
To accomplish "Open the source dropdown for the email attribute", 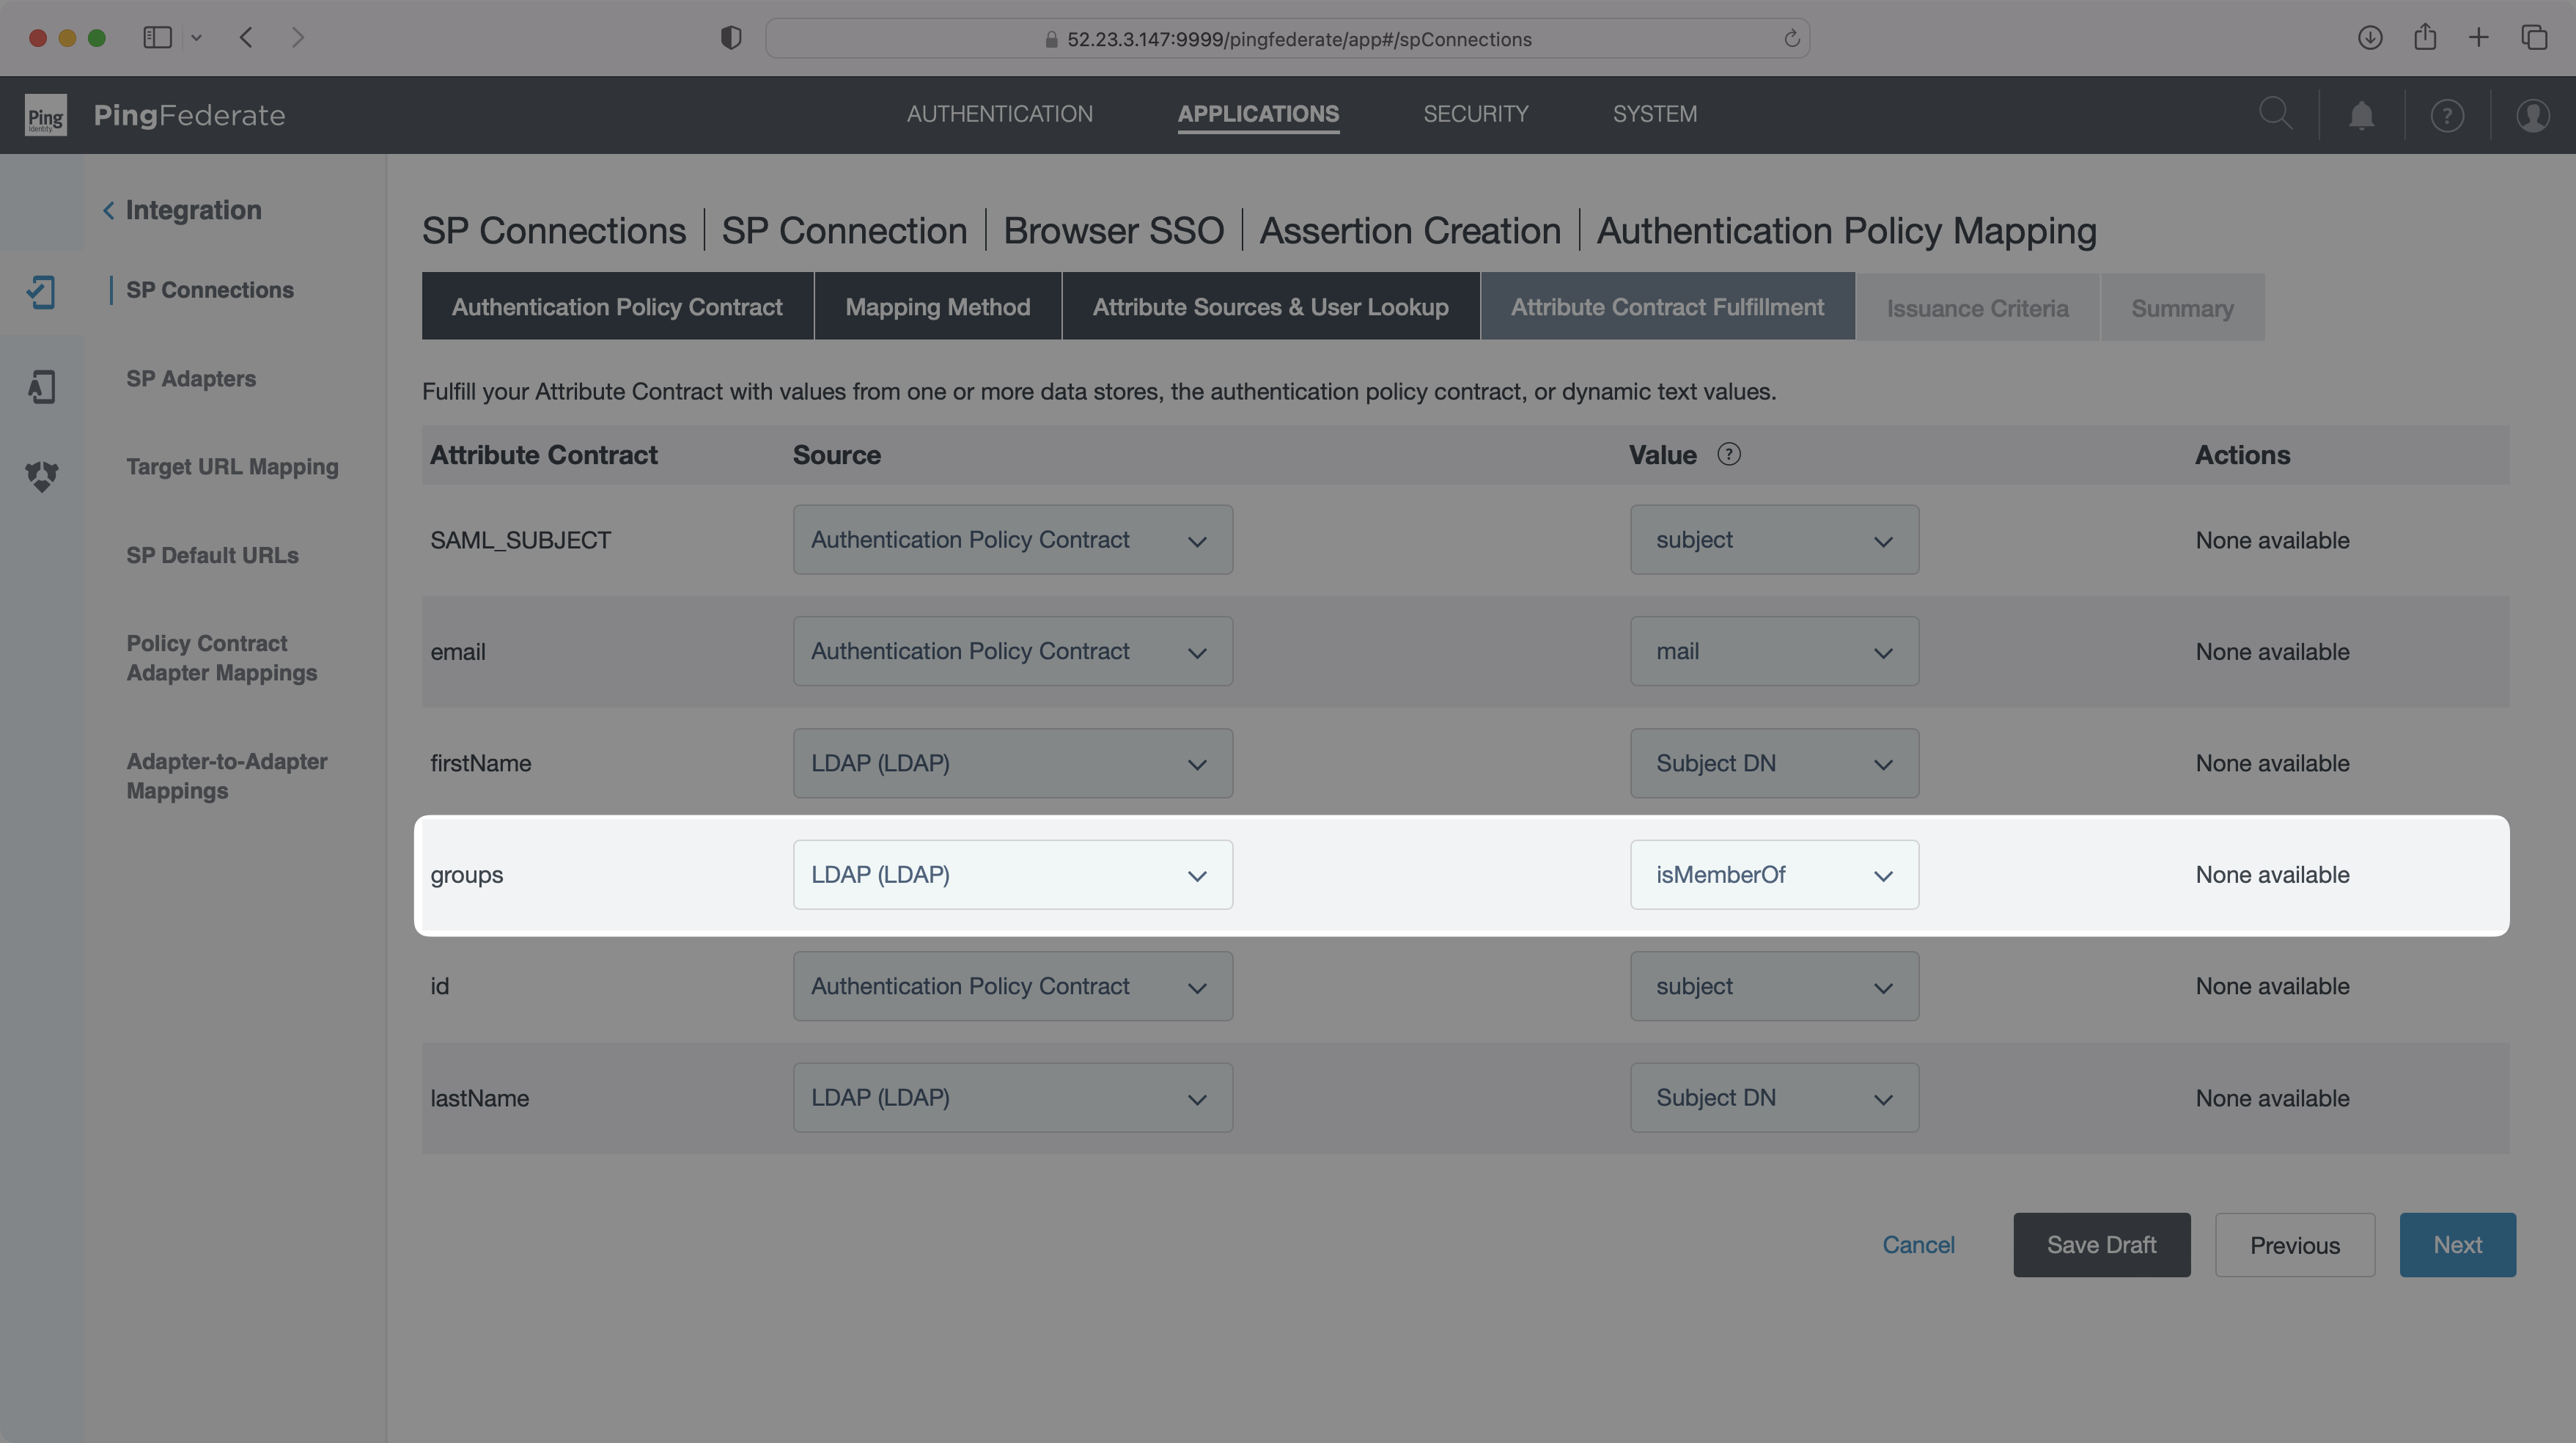I will point(1012,651).
